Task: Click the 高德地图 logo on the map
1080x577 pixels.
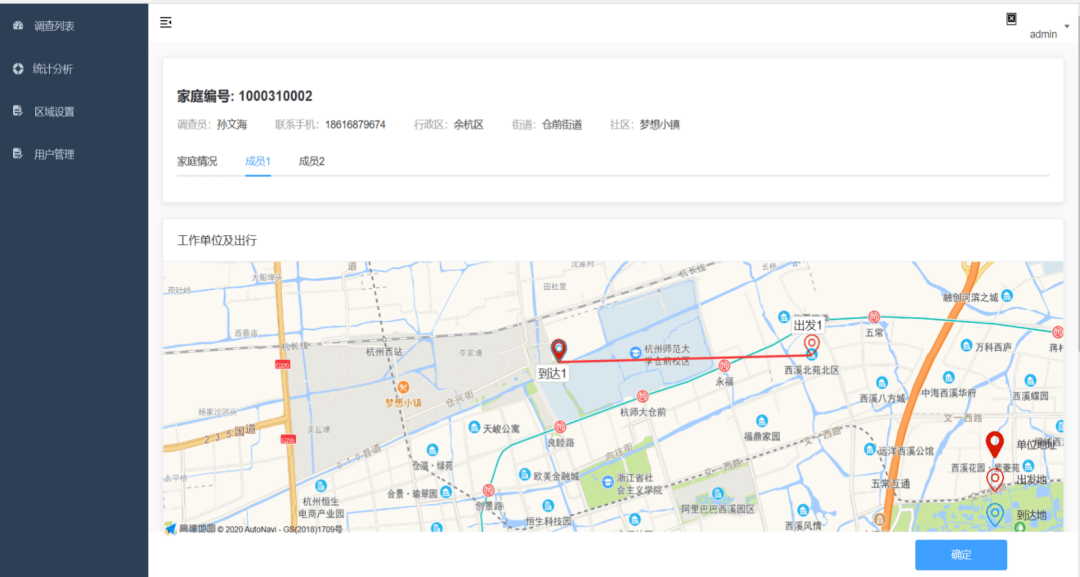Action: point(190,529)
